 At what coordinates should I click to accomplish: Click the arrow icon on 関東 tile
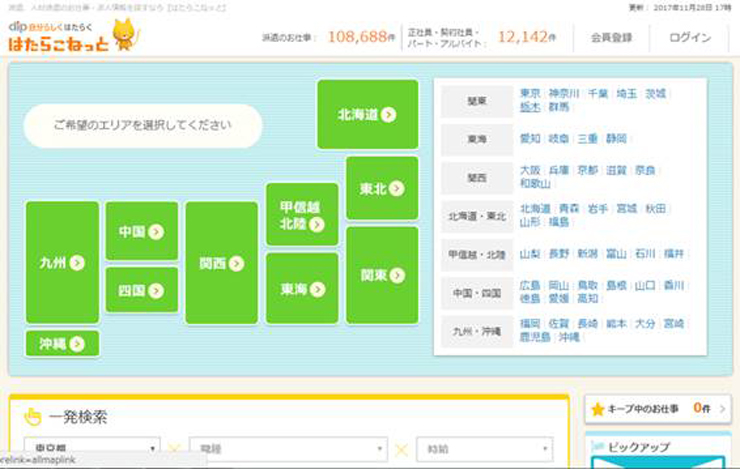pyautogui.click(x=397, y=274)
